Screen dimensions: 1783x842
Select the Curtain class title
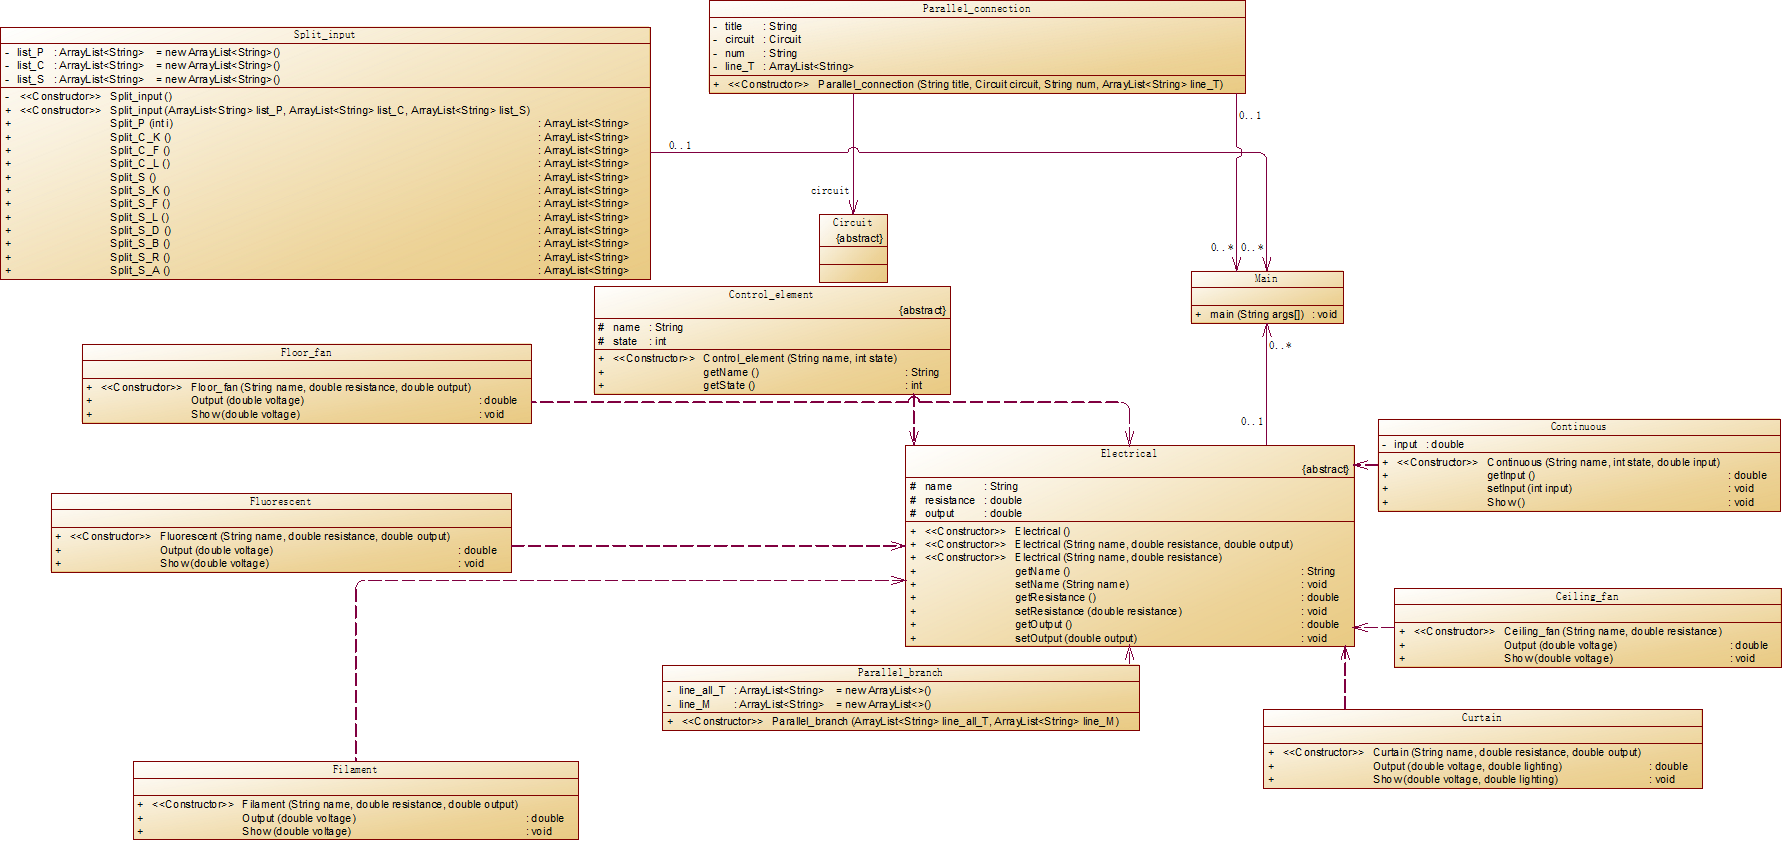[1482, 718]
